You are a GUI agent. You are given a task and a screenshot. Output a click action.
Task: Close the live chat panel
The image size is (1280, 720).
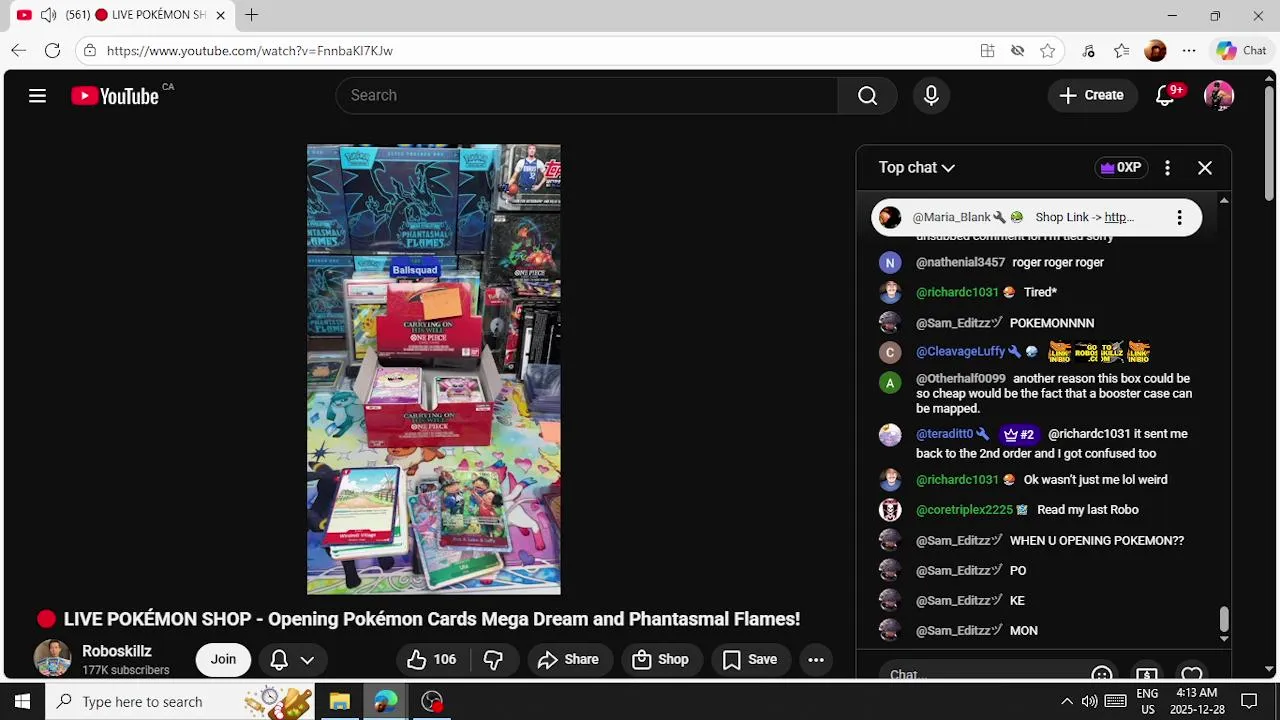[1205, 168]
